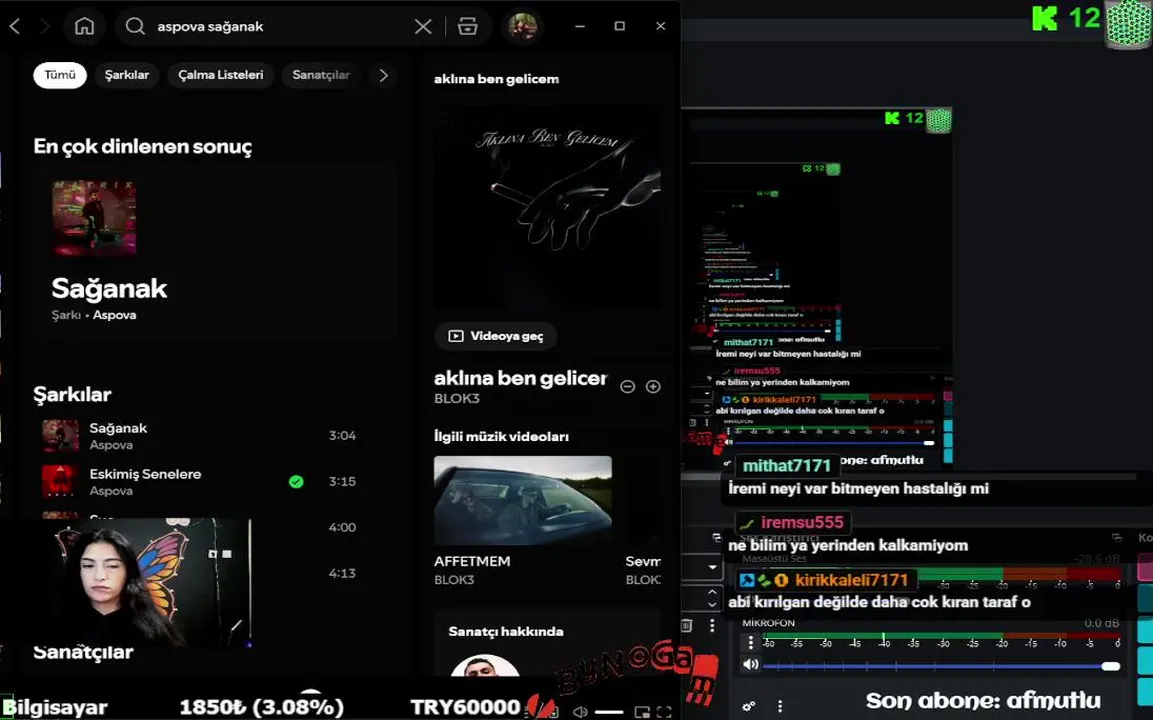Open the profile avatar menu
This screenshot has width=1153, height=720.
coord(524,26)
